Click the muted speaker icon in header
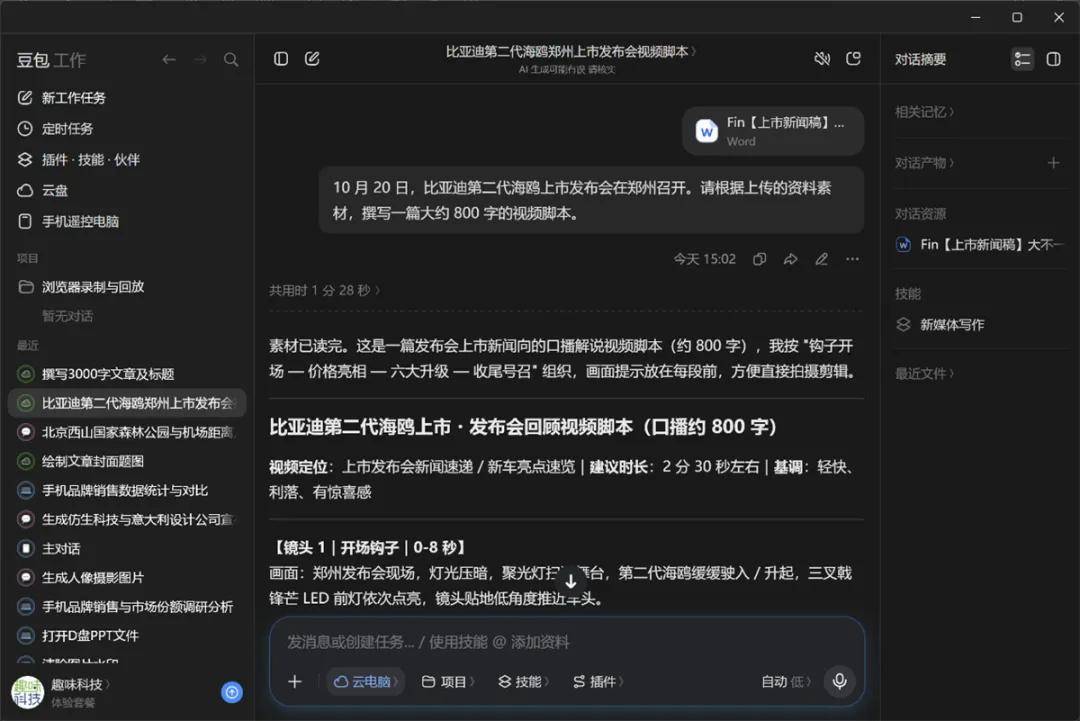The height and width of the screenshot is (721, 1080). [822, 59]
